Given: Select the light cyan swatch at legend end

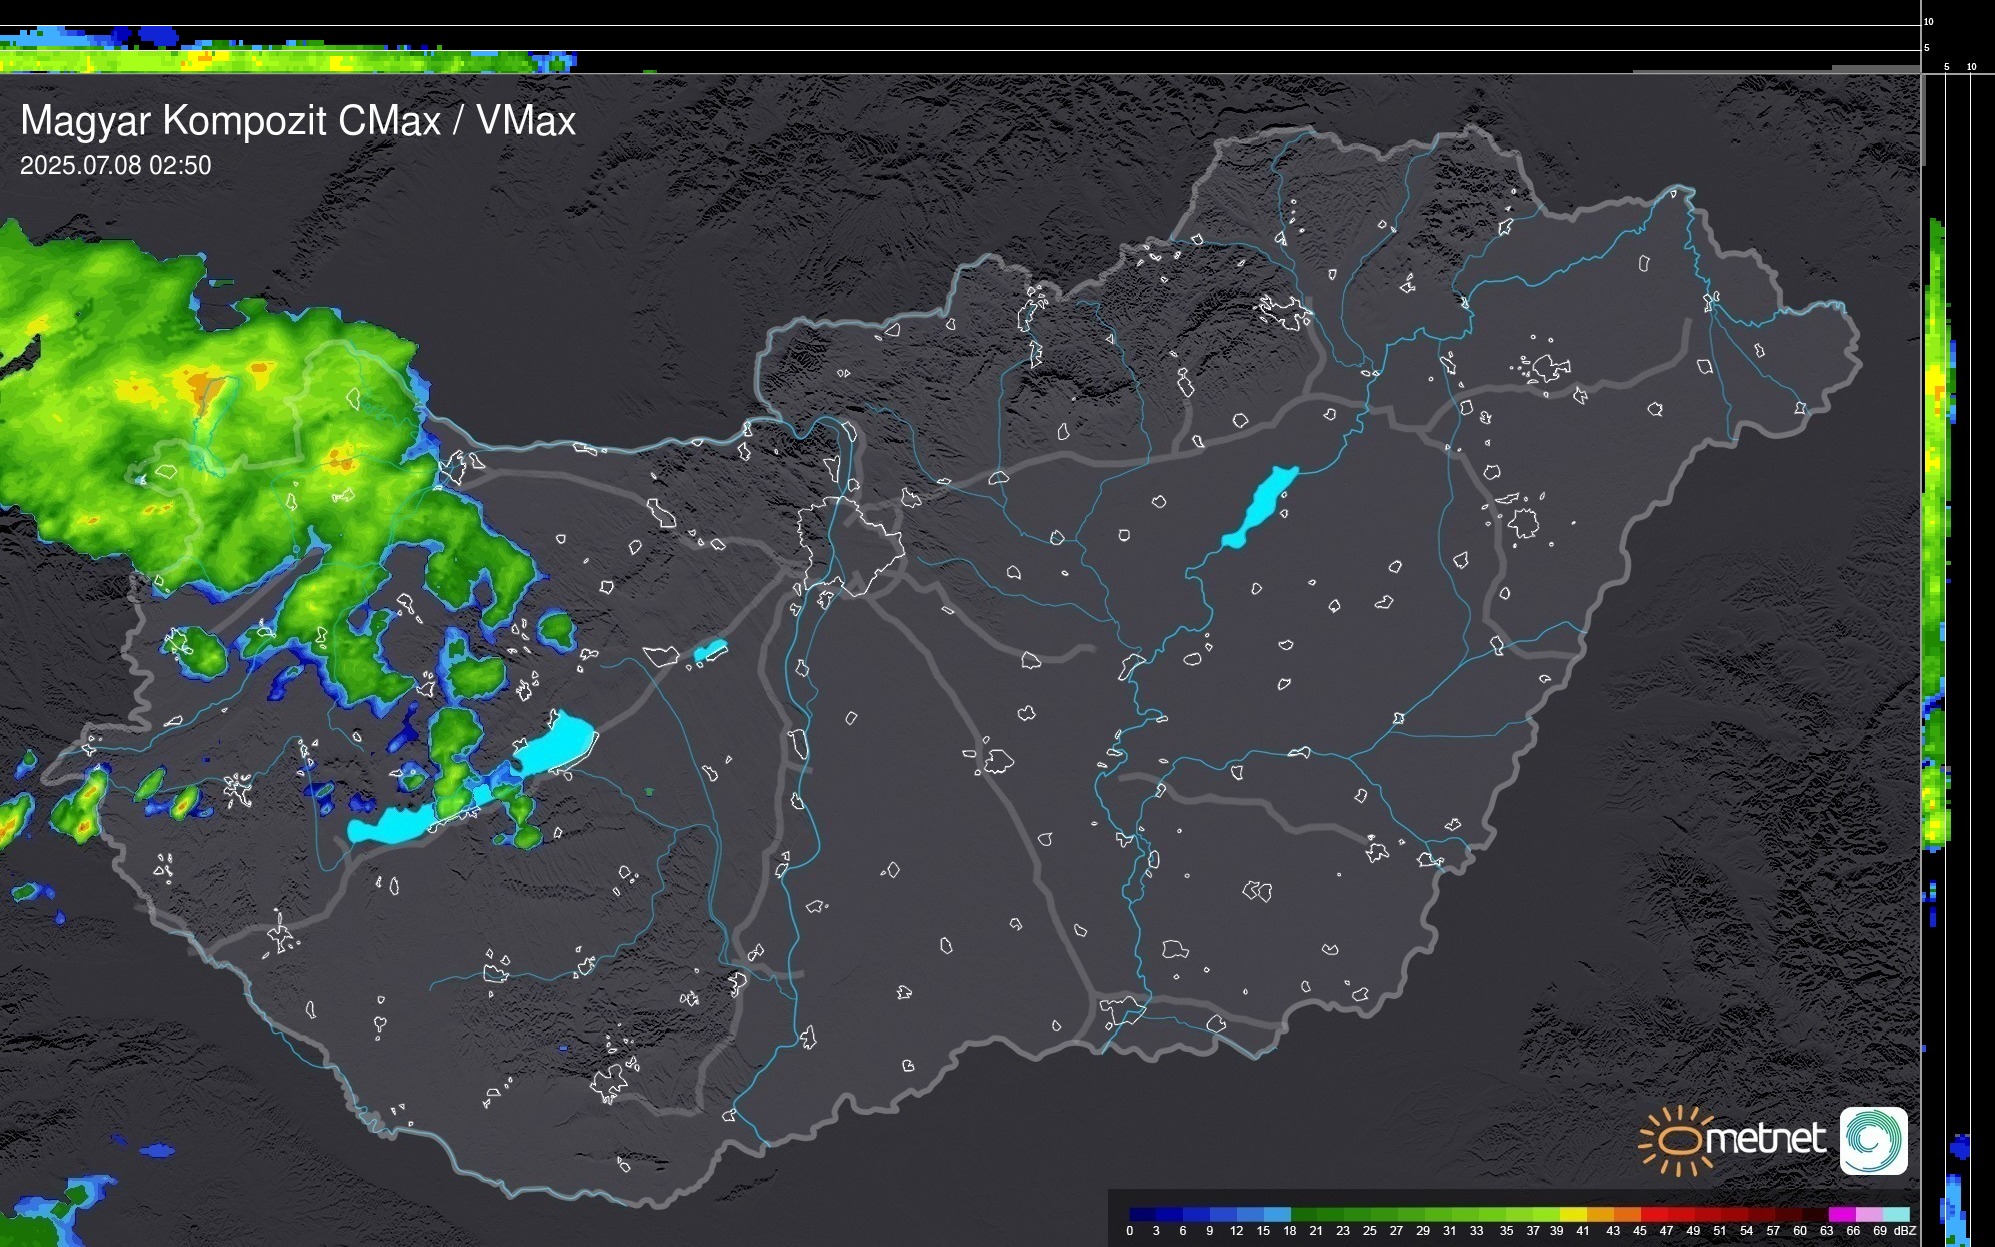Looking at the screenshot, I should pyautogui.click(x=1896, y=1214).
